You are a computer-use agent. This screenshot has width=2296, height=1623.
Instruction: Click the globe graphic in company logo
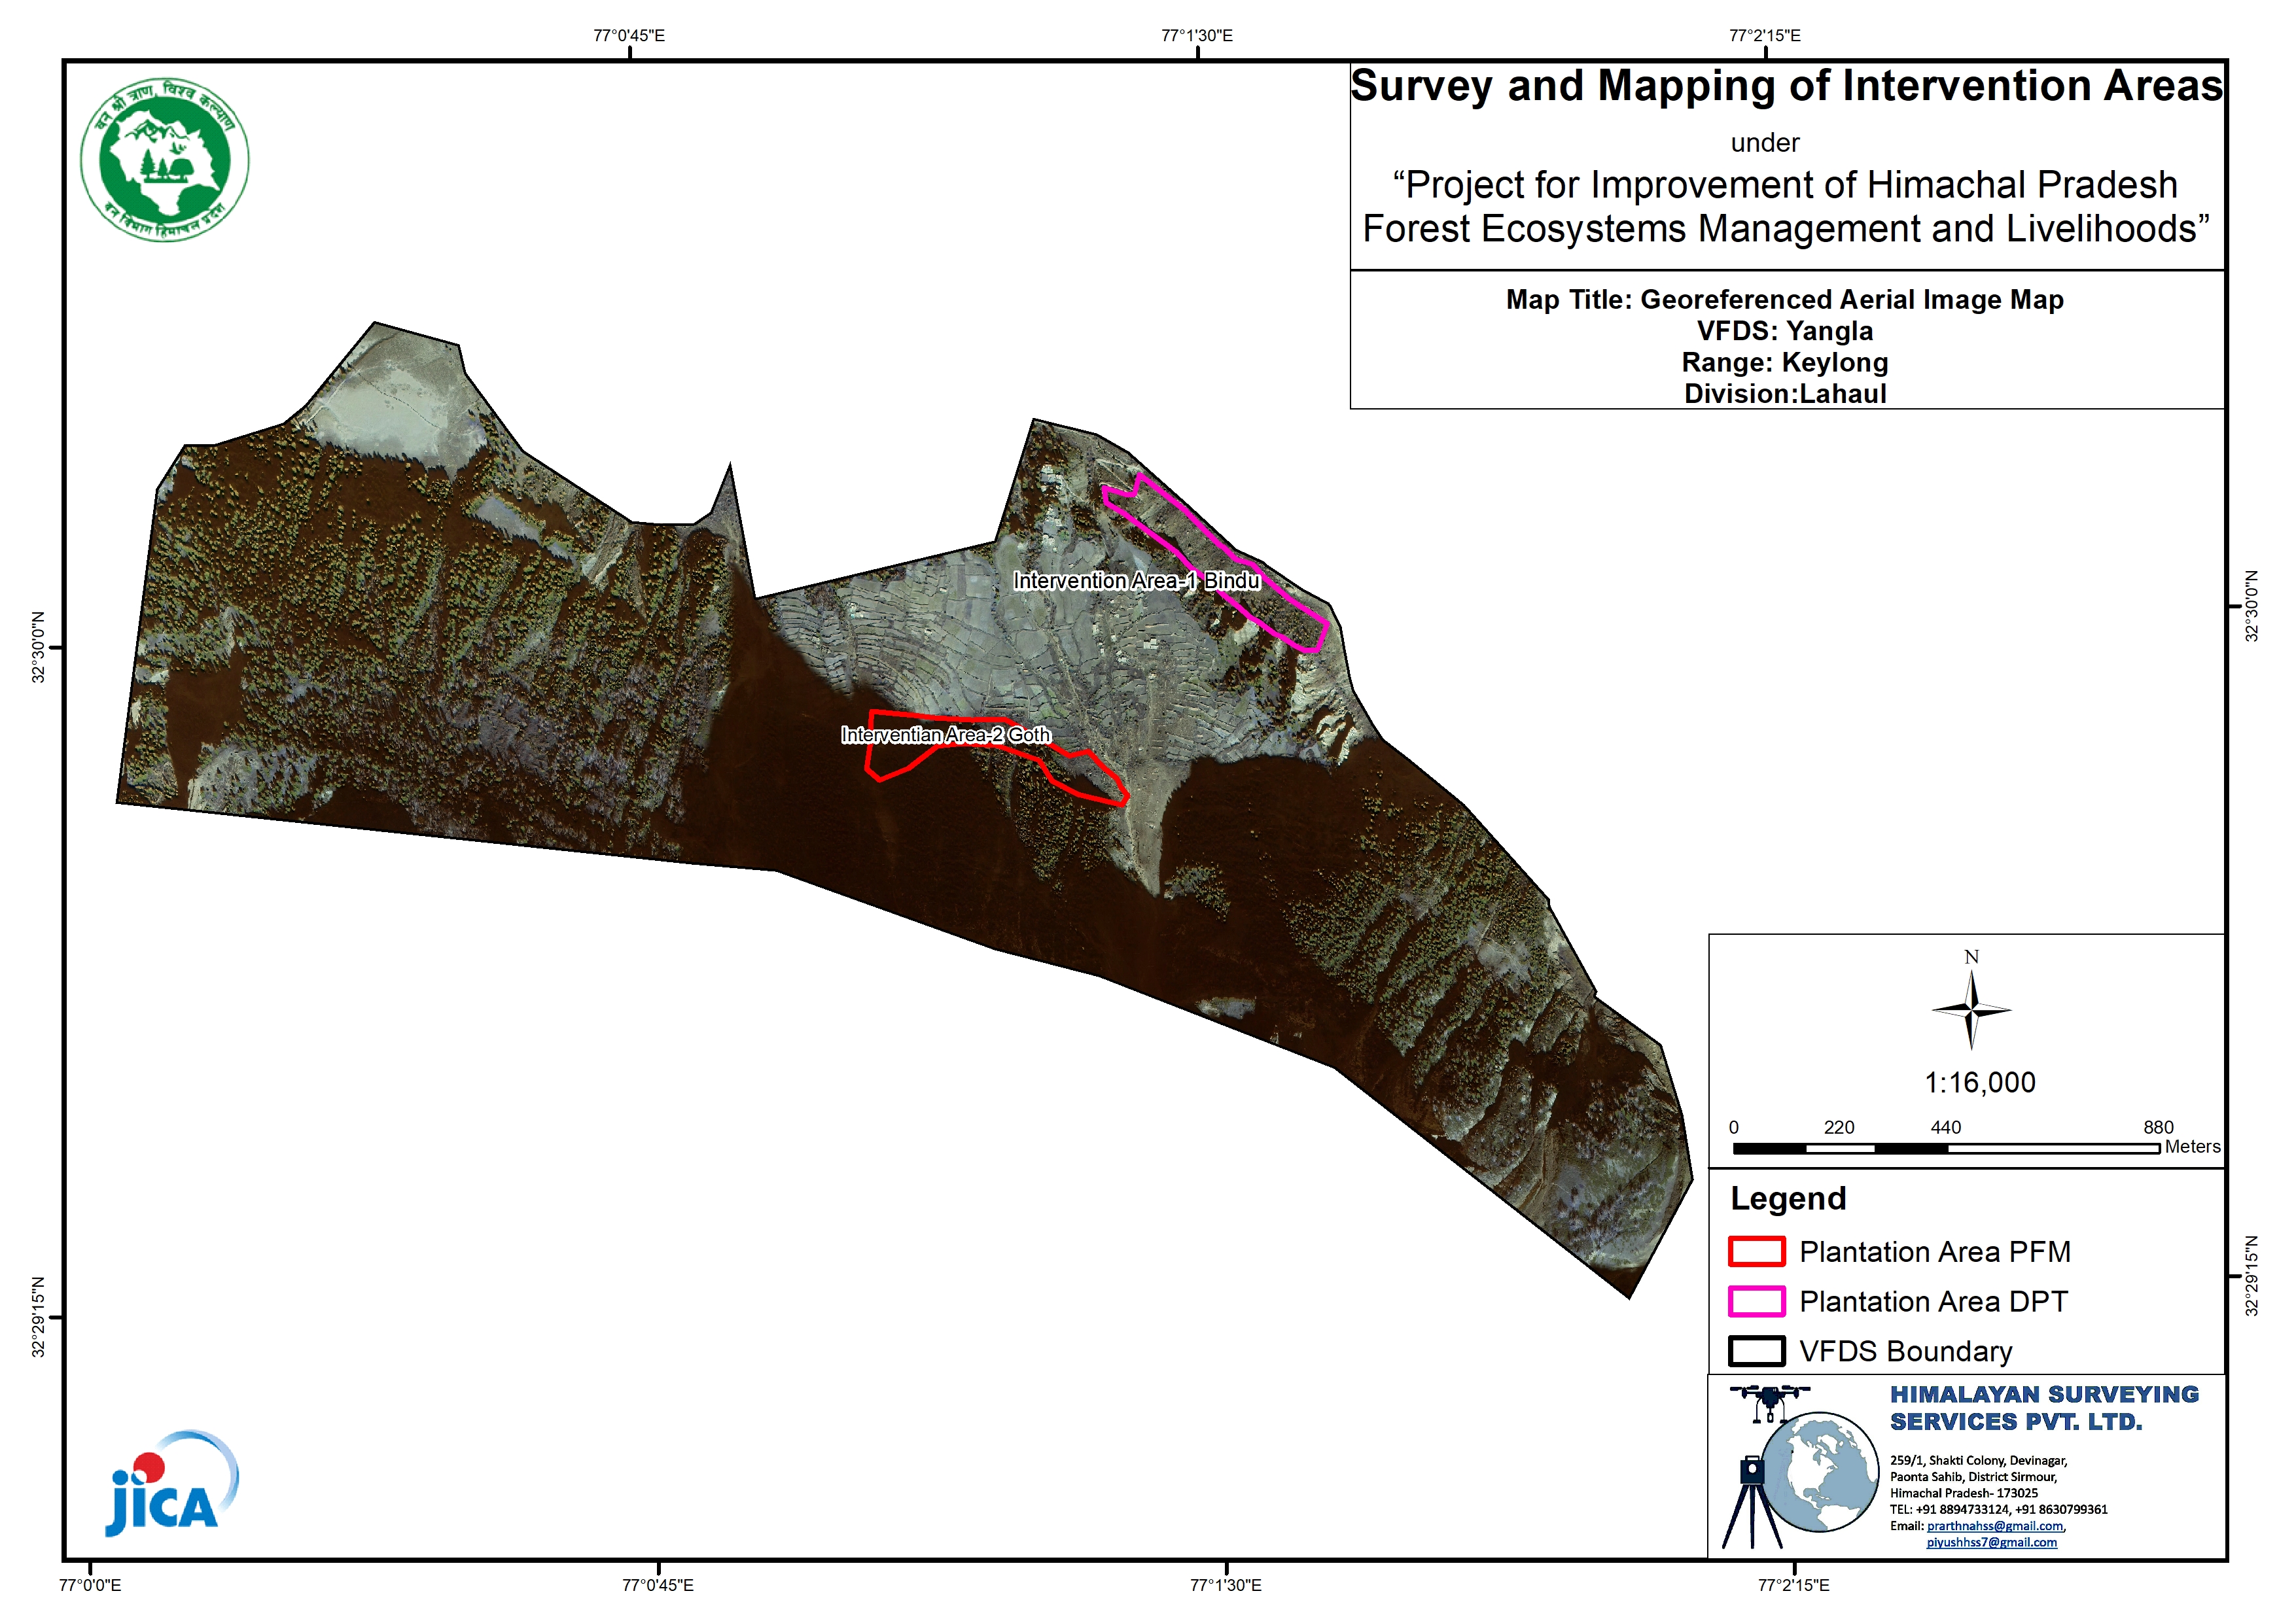click(1819, 1472)
